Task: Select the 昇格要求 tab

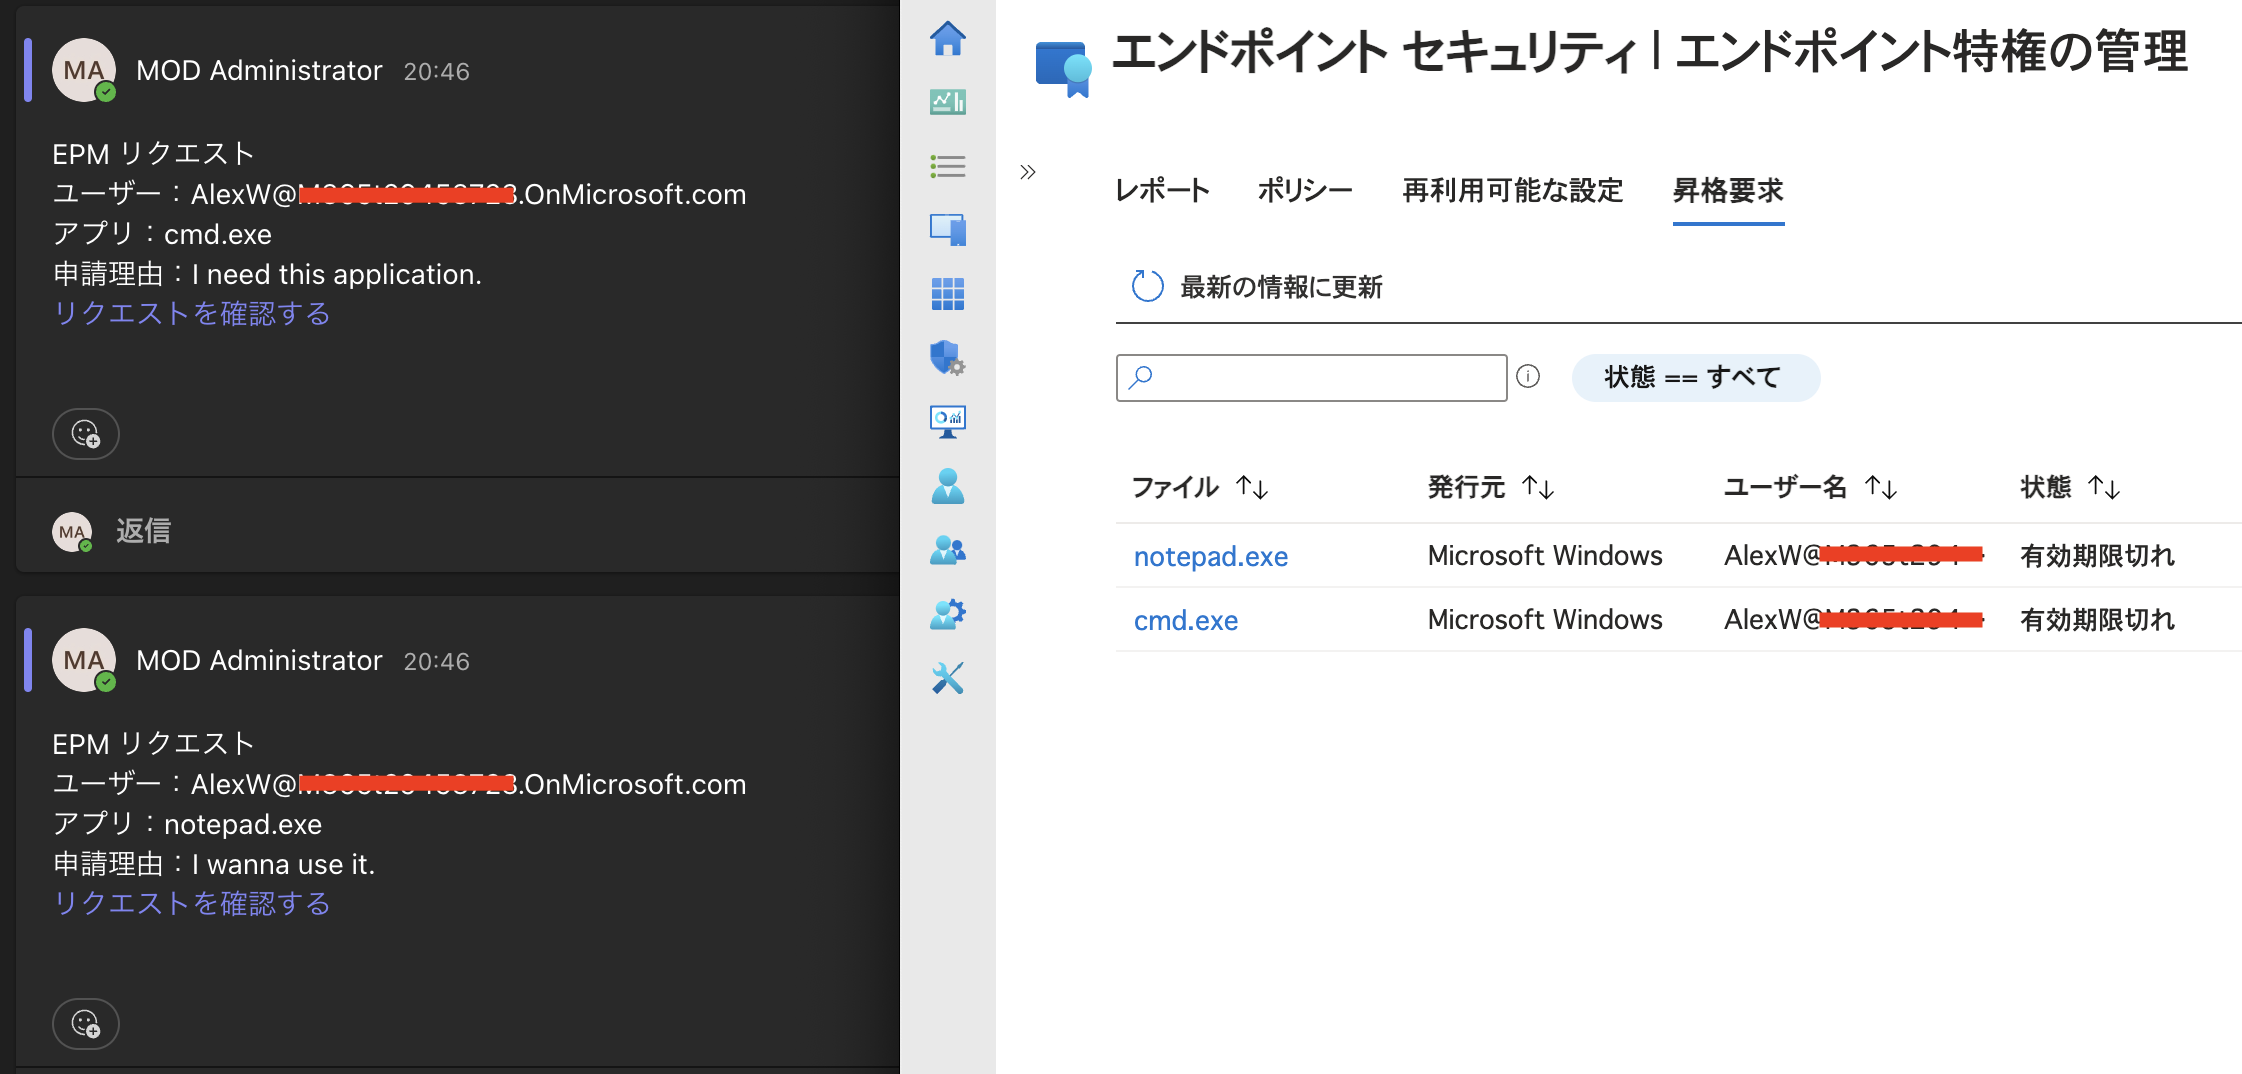Action: click(x=1728, y=190)
